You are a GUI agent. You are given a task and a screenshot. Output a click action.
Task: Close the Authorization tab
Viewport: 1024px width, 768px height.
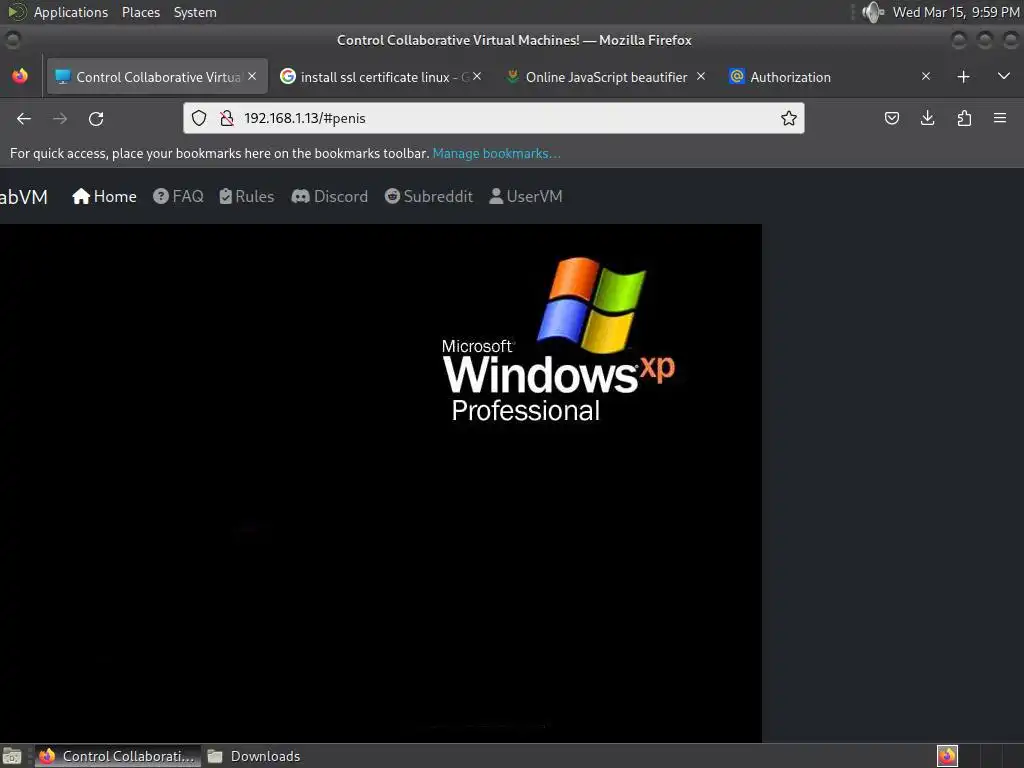click(925, 76)
